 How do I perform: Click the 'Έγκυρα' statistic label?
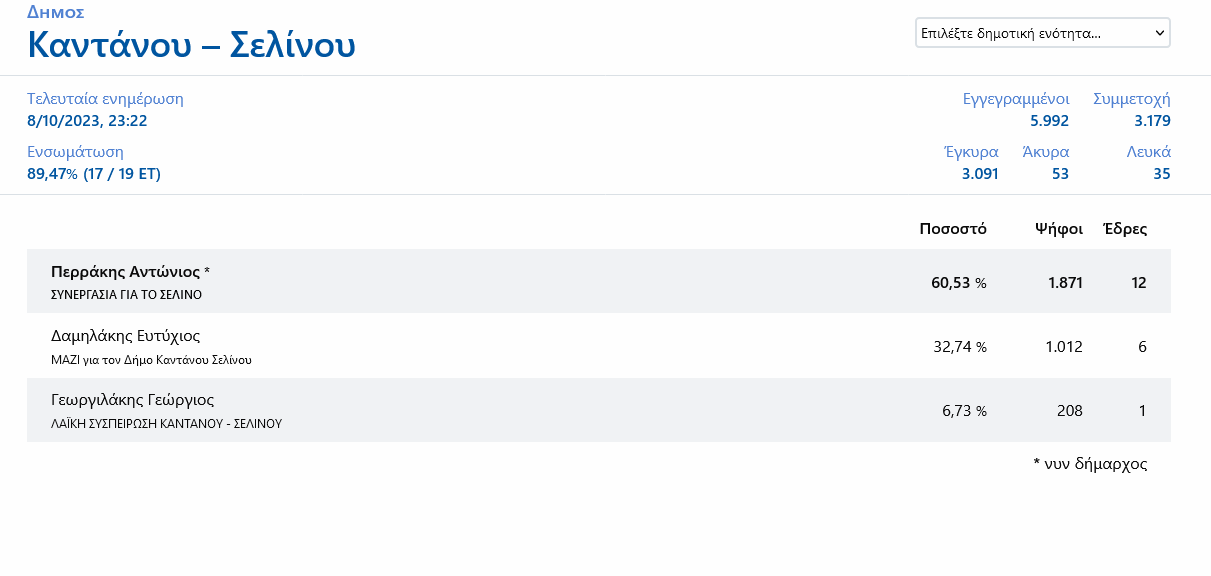point(971,152)
